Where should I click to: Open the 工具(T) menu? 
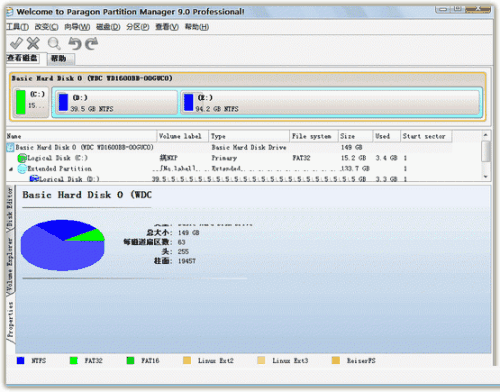point(17,27)
